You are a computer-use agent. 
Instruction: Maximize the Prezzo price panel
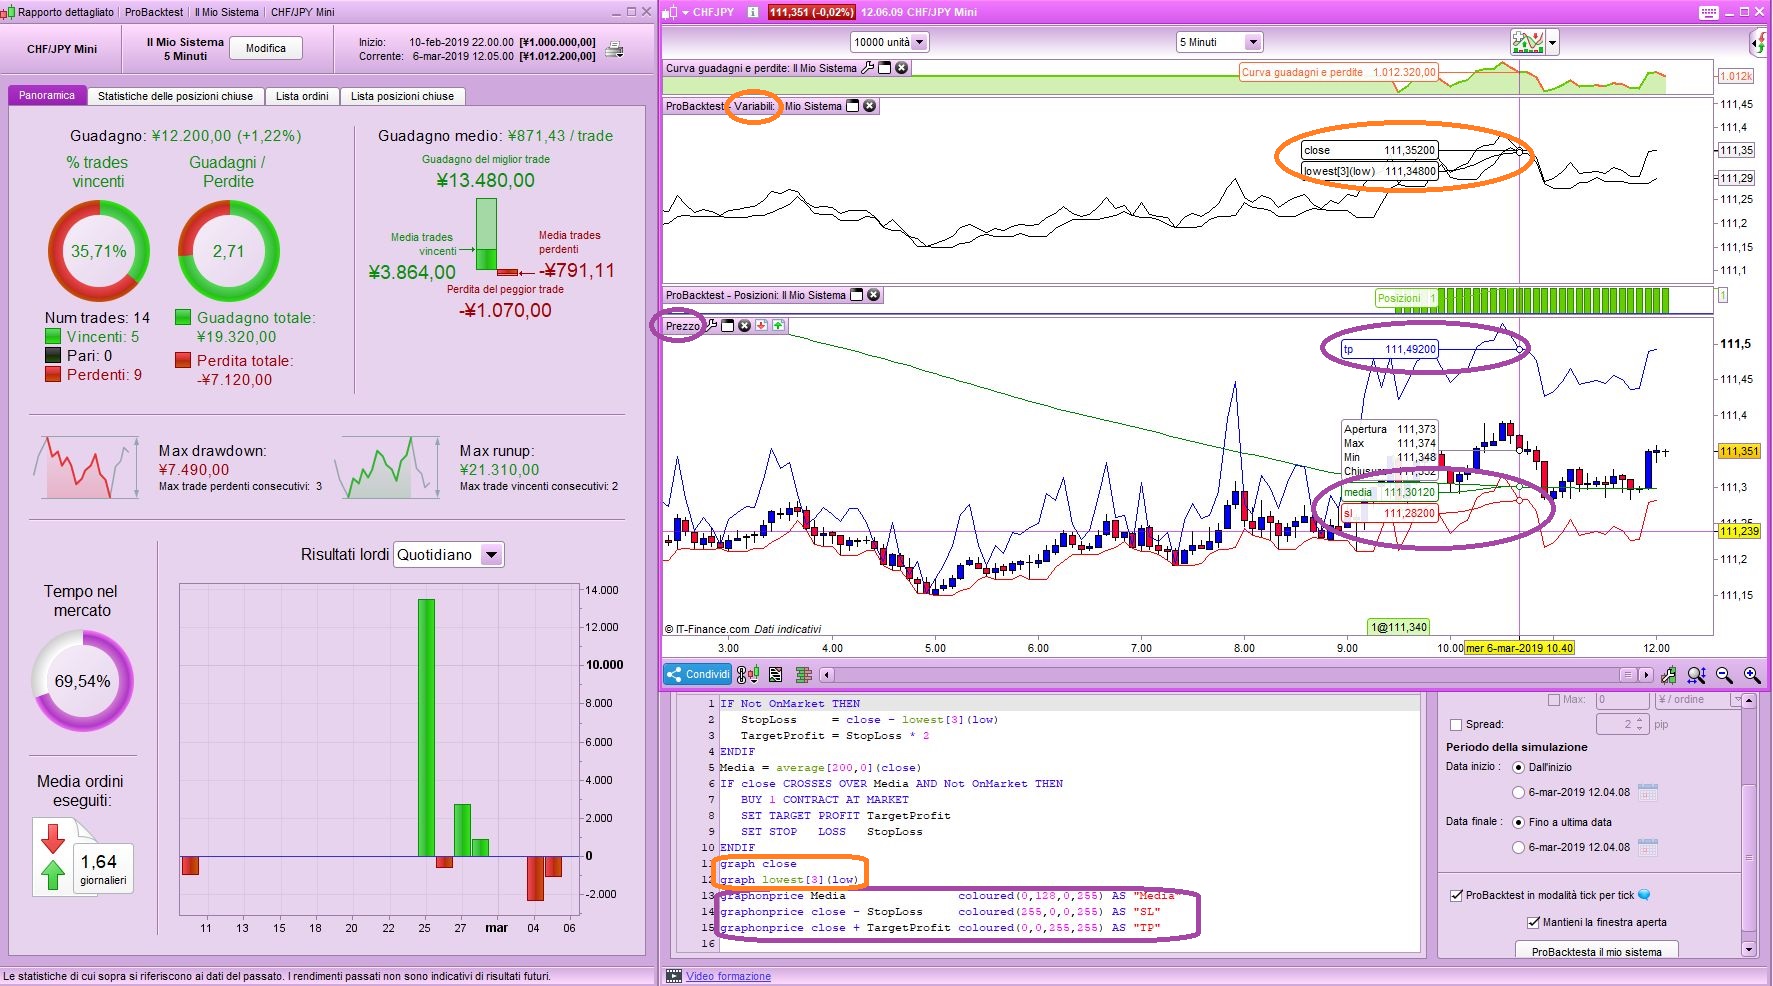[728, 325]
